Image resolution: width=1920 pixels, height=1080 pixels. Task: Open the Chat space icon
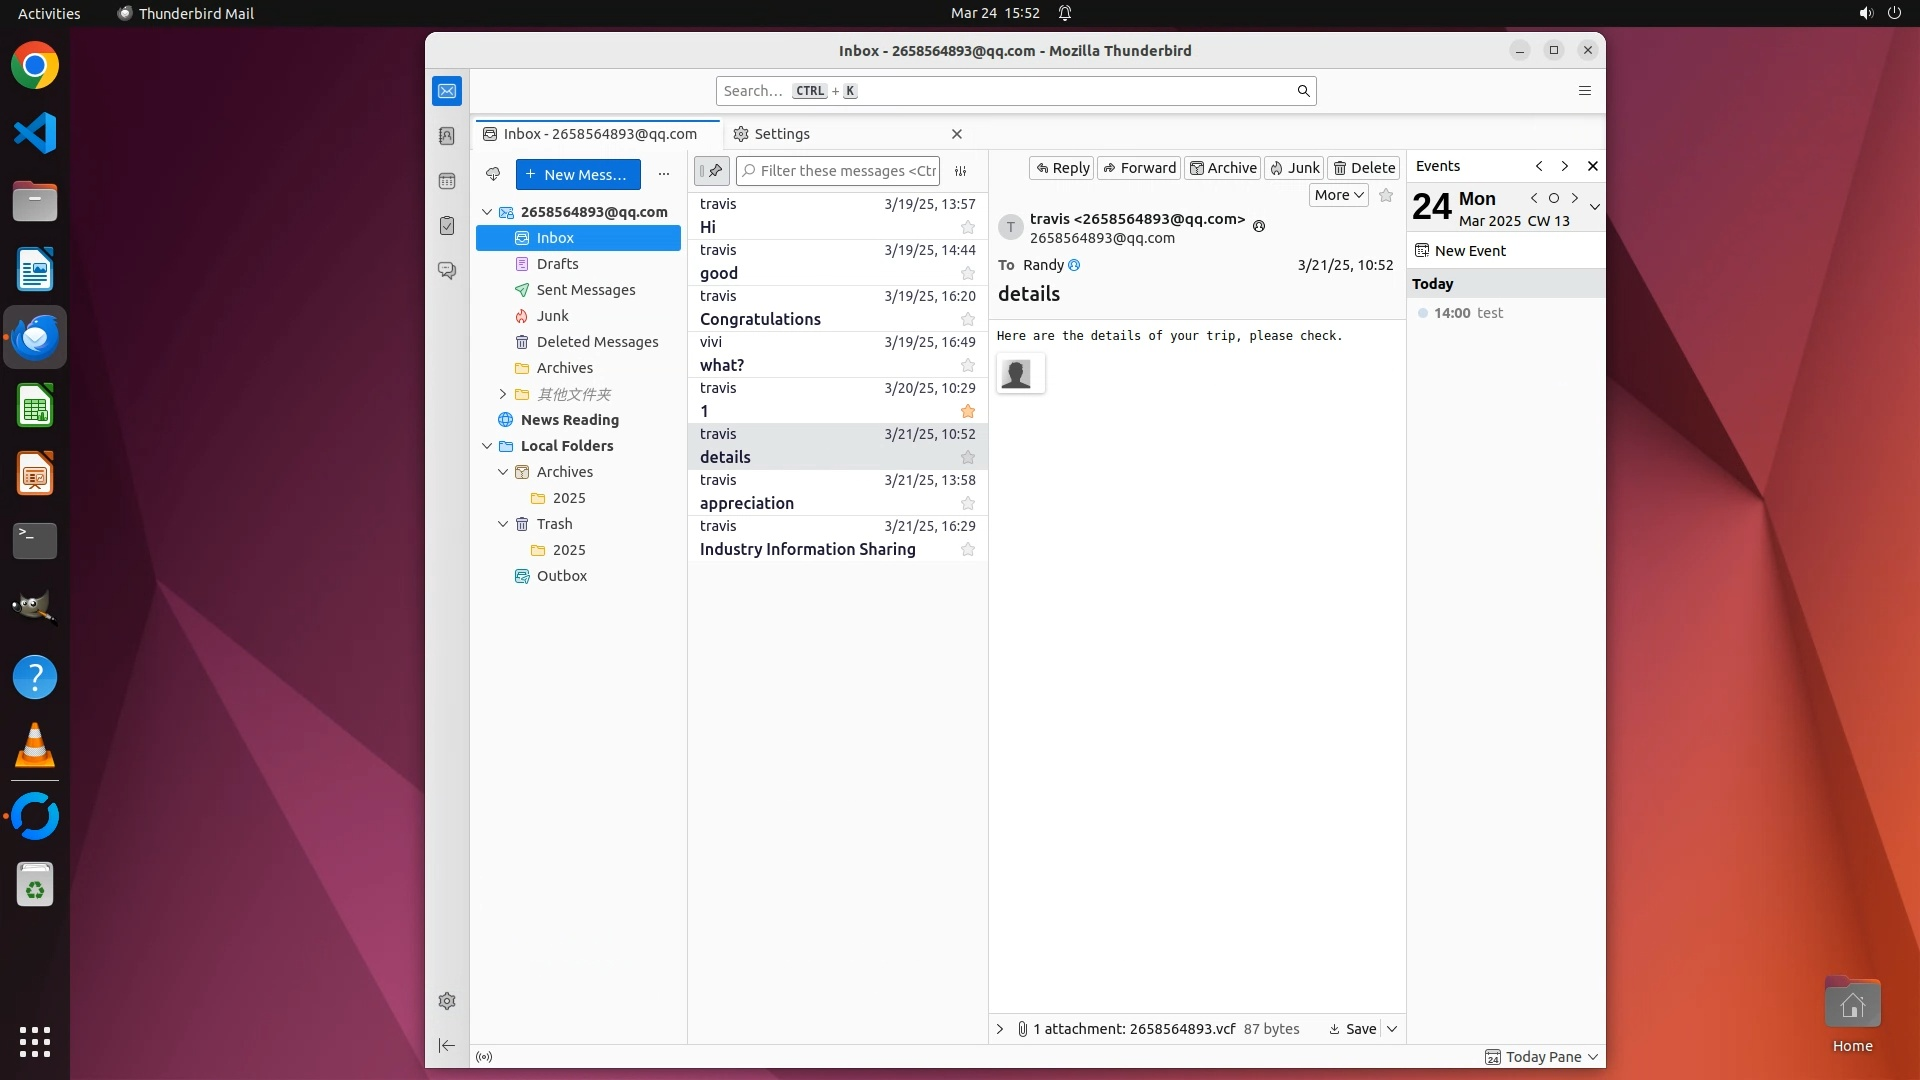(x=447, y=271)
